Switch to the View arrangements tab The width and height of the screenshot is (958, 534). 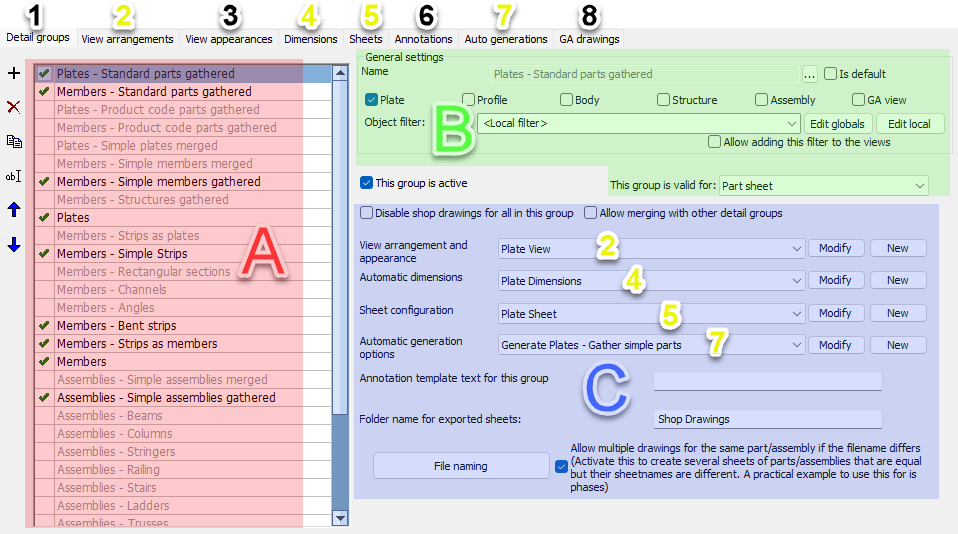pos(127,39)
